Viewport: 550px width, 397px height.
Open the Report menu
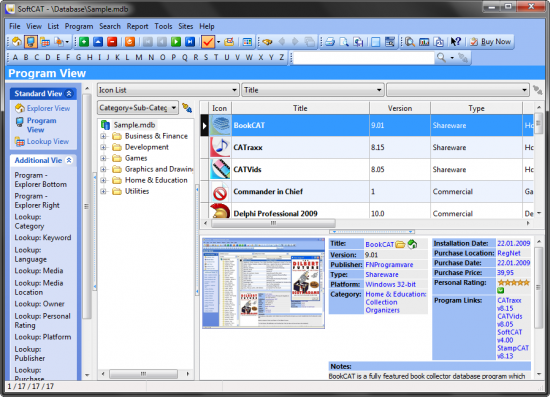[x=138, y=26]
